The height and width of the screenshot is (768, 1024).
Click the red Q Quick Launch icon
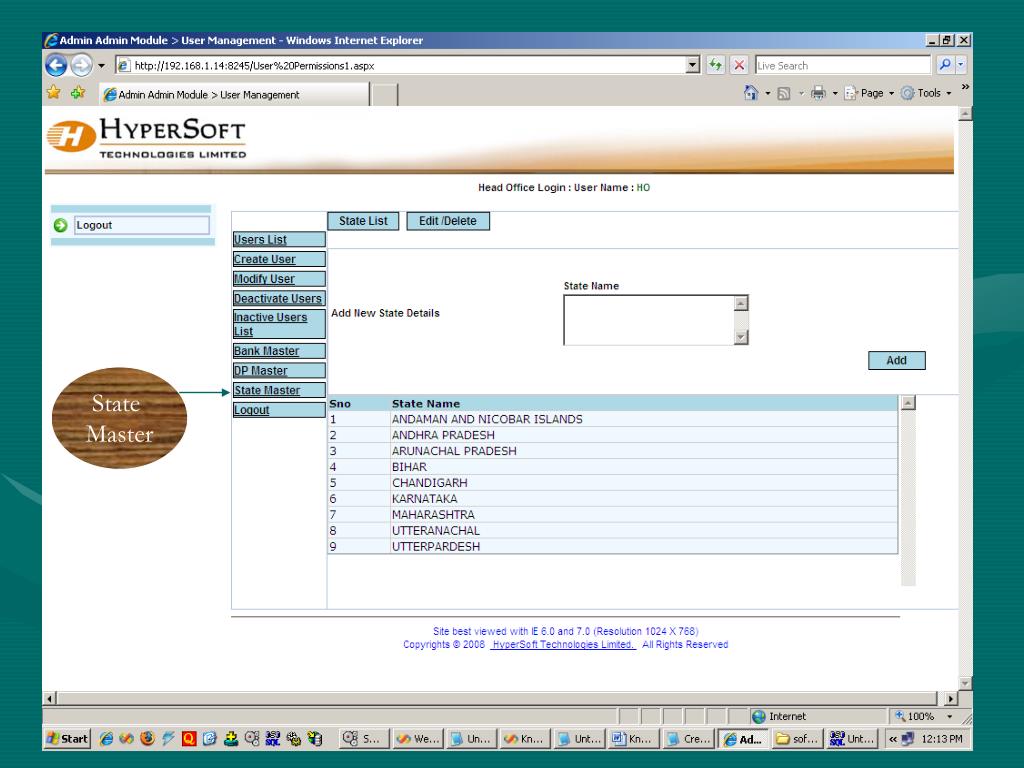(189, 739)
